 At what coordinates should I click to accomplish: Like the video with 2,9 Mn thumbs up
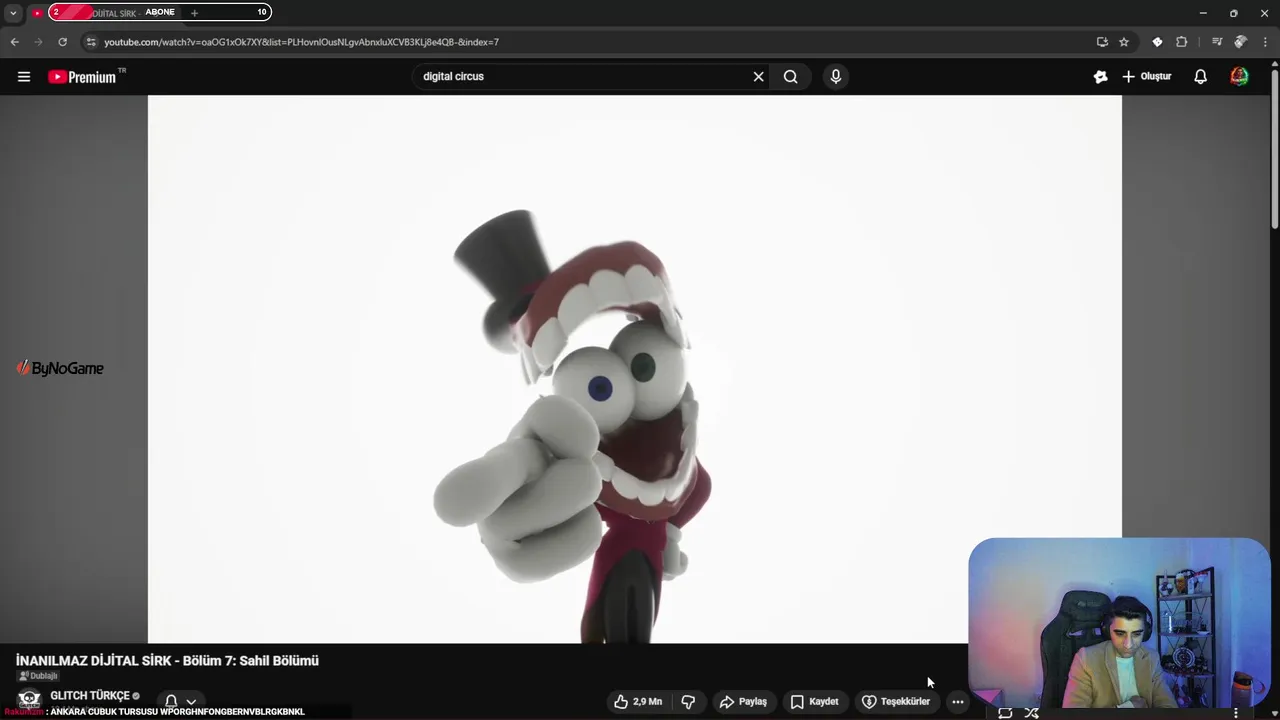click(638, 702)
